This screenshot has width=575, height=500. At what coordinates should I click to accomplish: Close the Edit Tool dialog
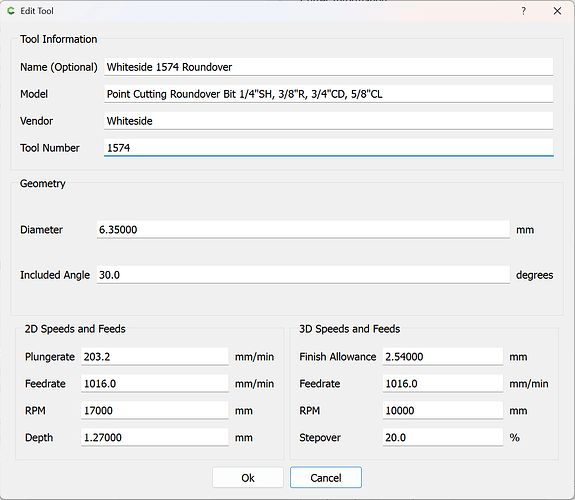[x=557, y=11]
